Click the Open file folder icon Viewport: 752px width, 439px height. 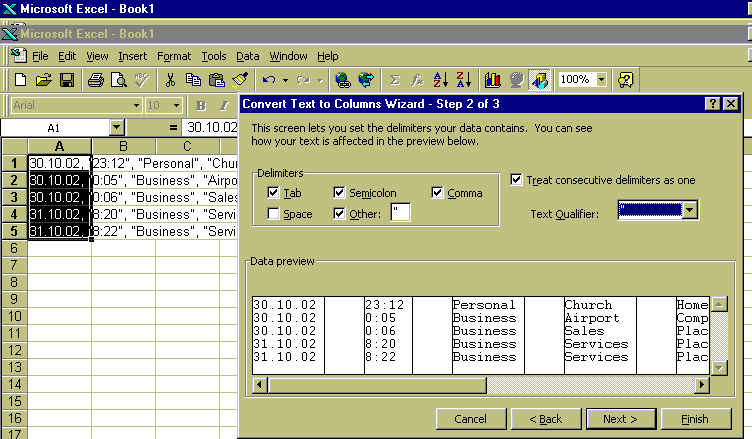click(x=44, y=80)
